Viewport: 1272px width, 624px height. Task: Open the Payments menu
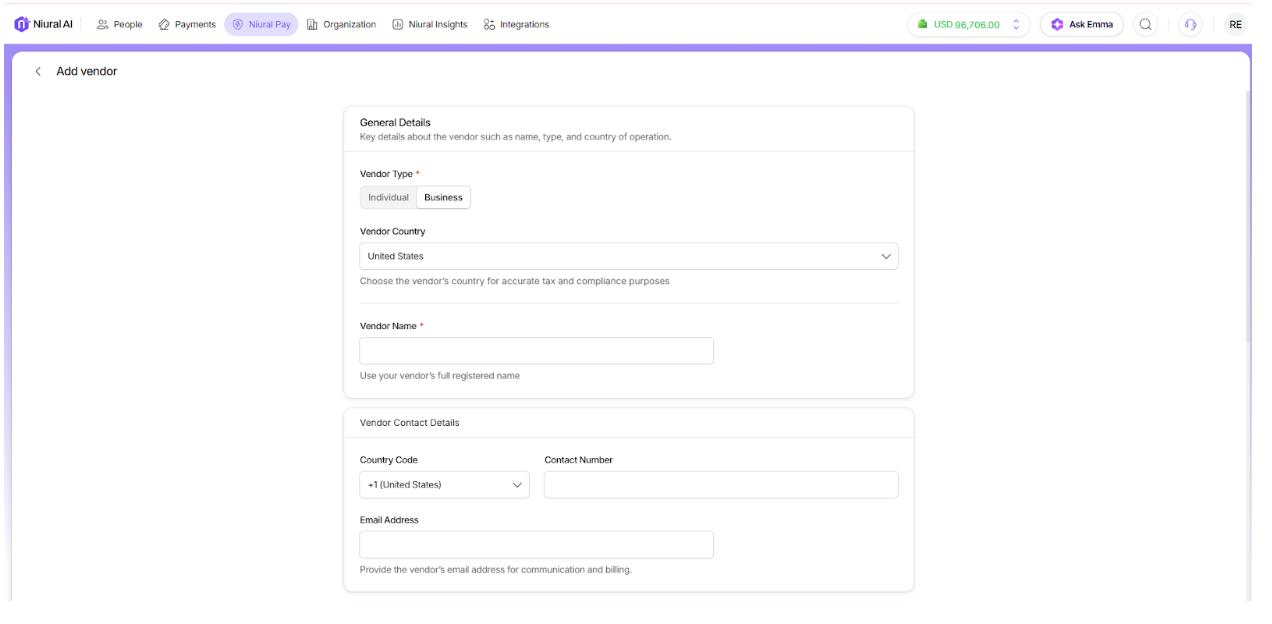187,24
